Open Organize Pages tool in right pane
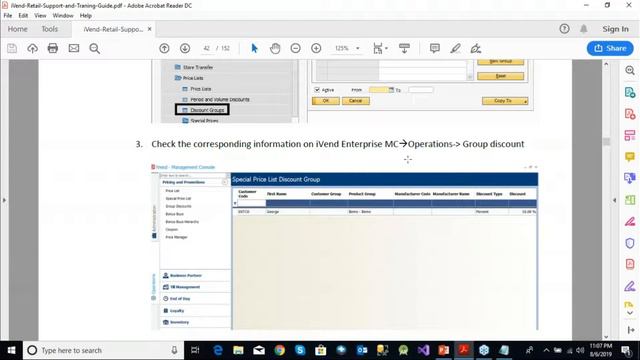640x360 pixels. [x=630, y=135]
